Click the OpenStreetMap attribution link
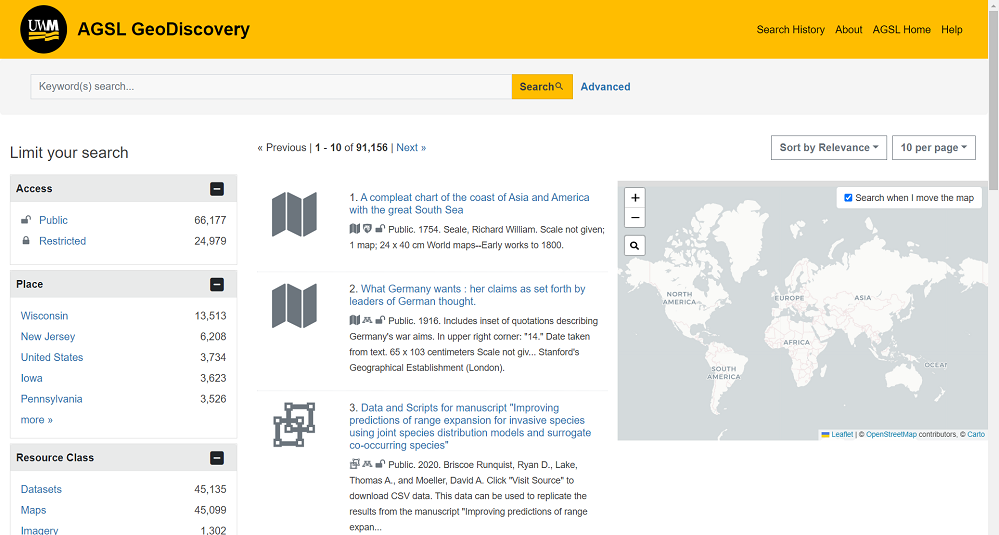Screen dimensions: 999x535 (x=891, y=434)
